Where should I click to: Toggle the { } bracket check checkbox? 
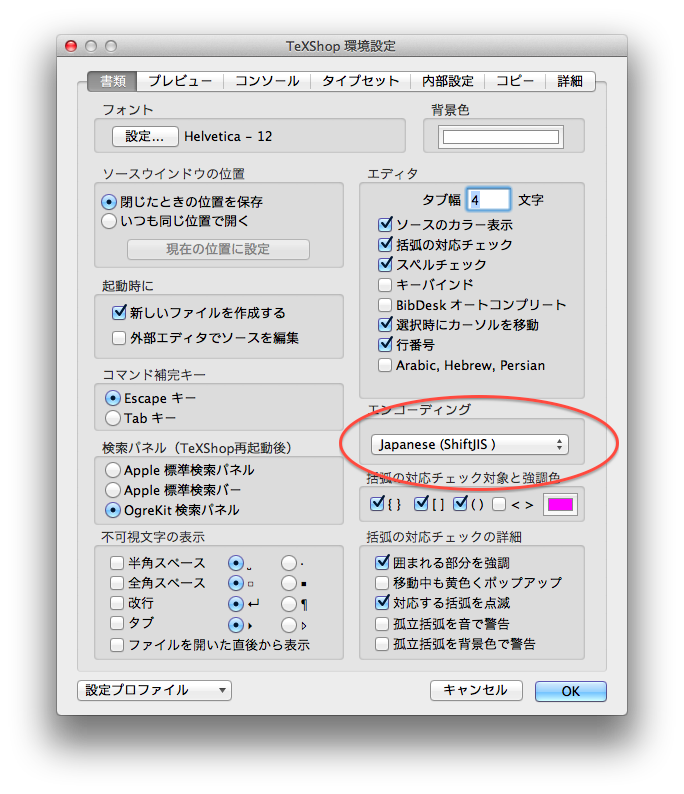point(378,504)
